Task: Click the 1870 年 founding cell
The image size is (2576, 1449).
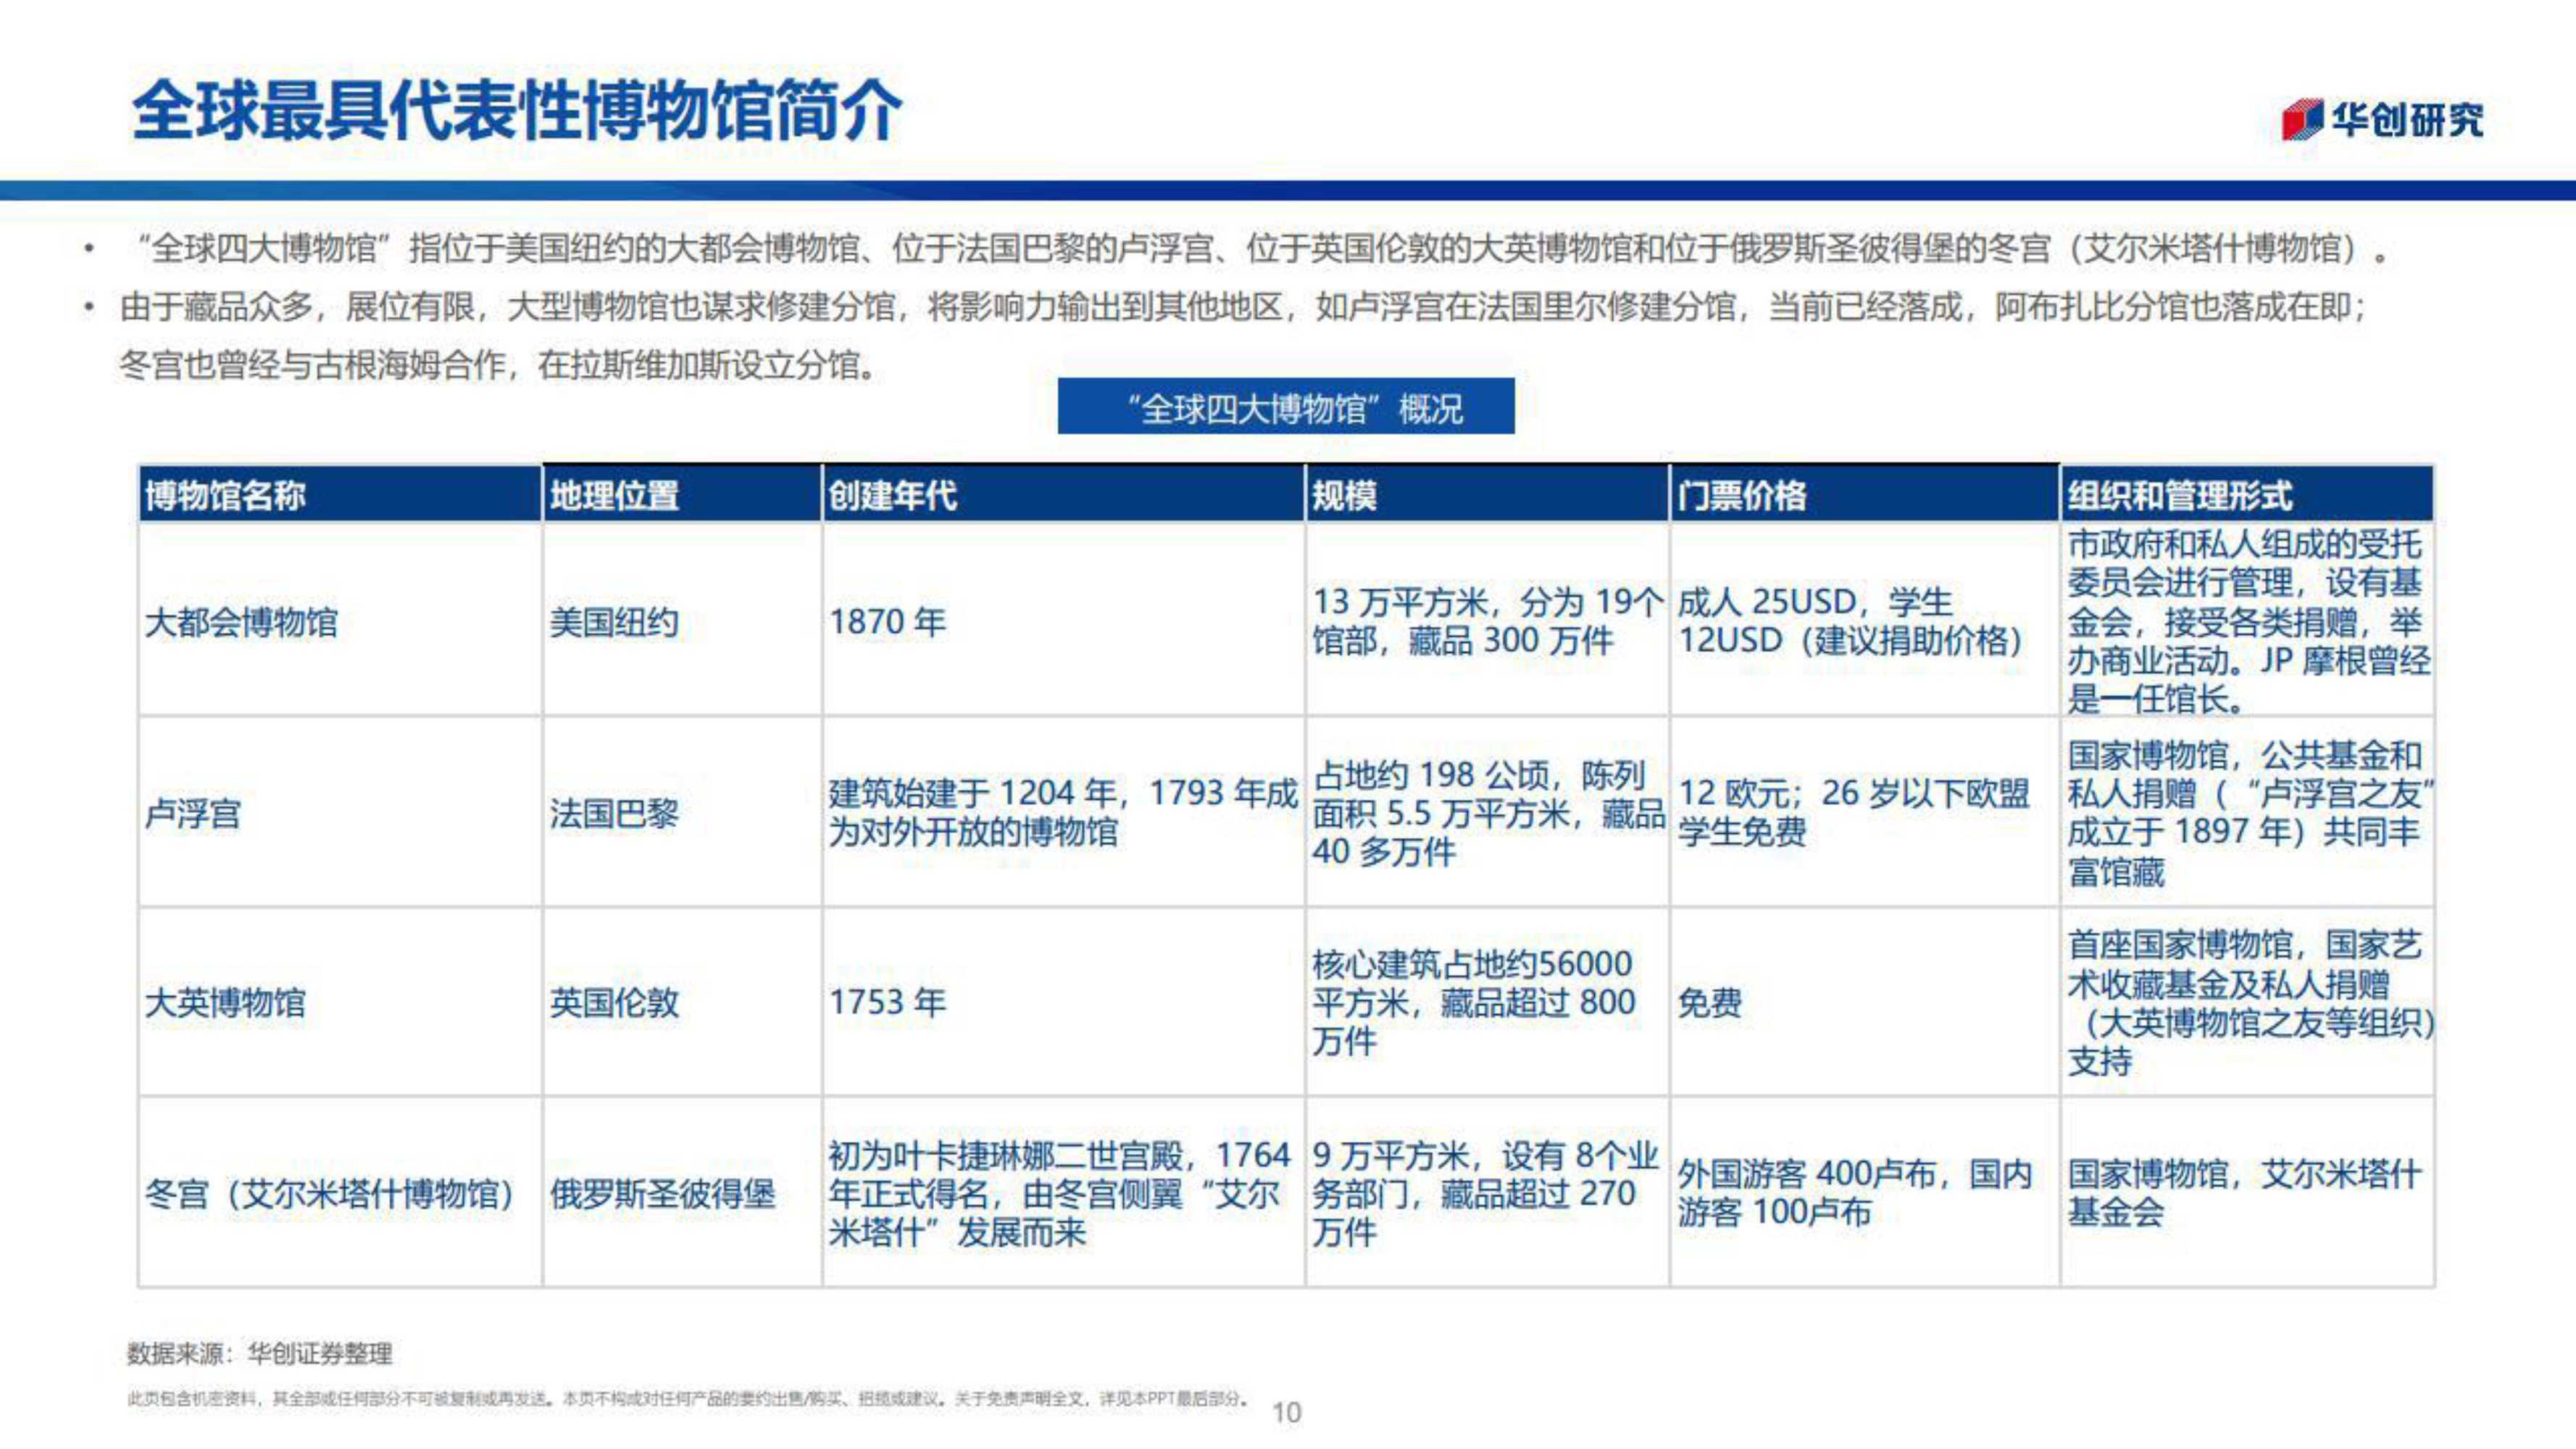Action: [1064, 620]
